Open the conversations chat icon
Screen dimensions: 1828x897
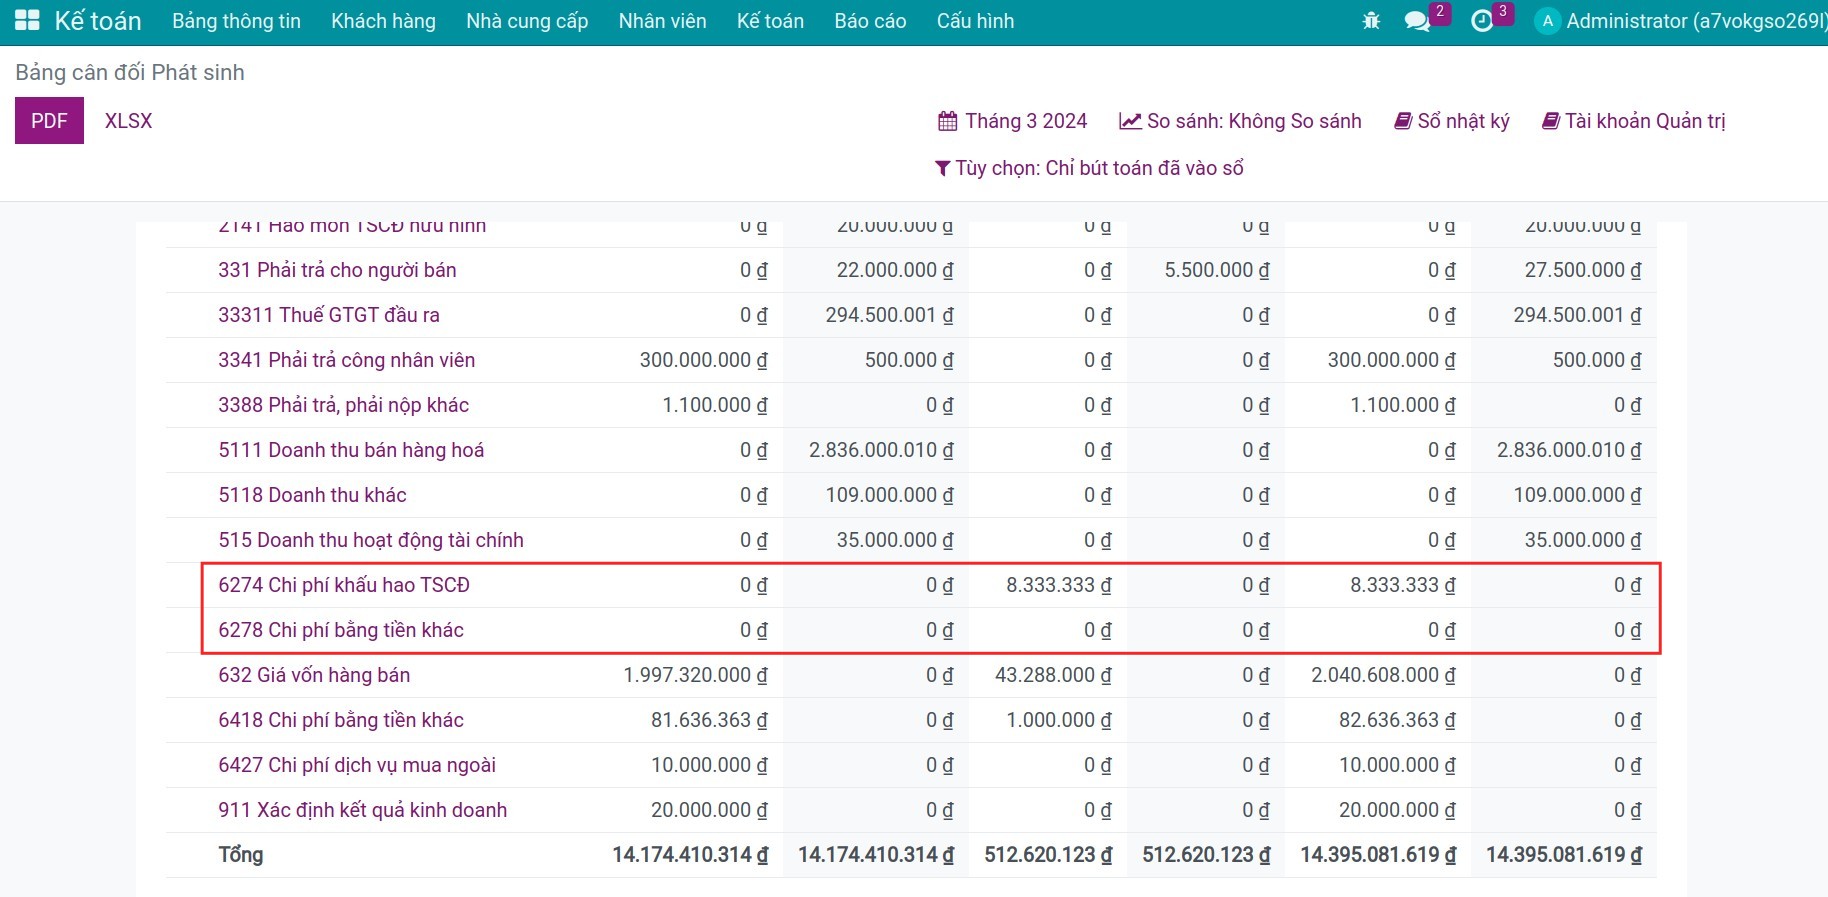tap(1417, 21)
